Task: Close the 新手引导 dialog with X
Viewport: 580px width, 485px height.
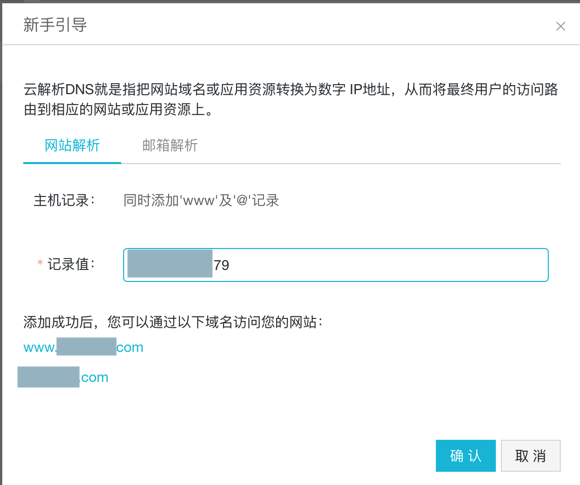Action: pyautogui.click(x=560, y=26)
